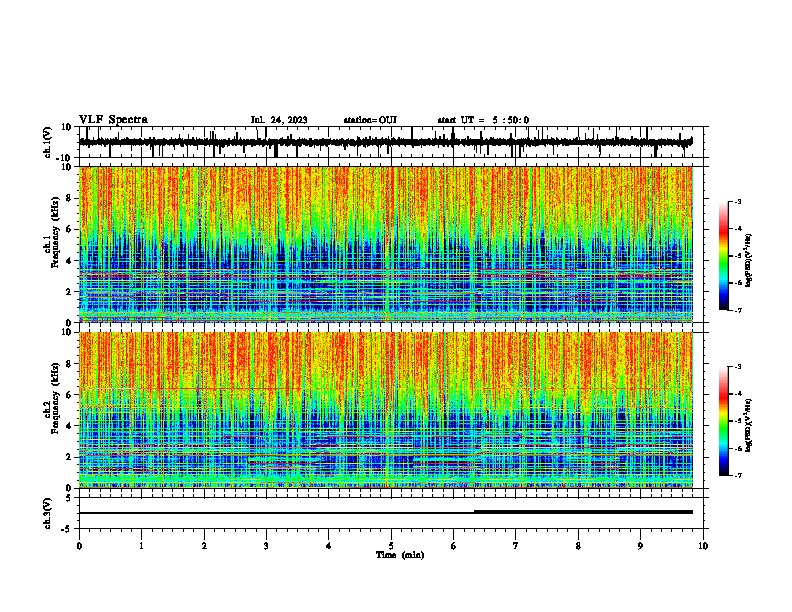Image resolution: width=792 pixels, height=612 pixels.
Task: Click time axis tick label '5'
Action: point(391,546)
